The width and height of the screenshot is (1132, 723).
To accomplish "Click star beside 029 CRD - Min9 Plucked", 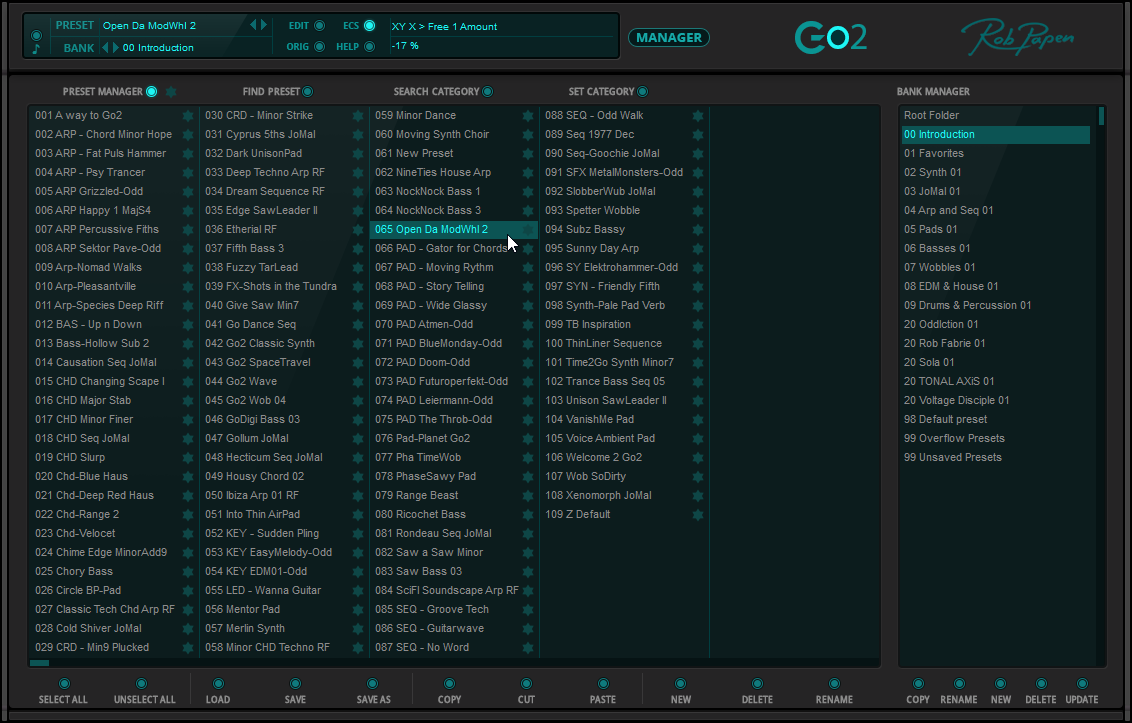I will [188, 648].
